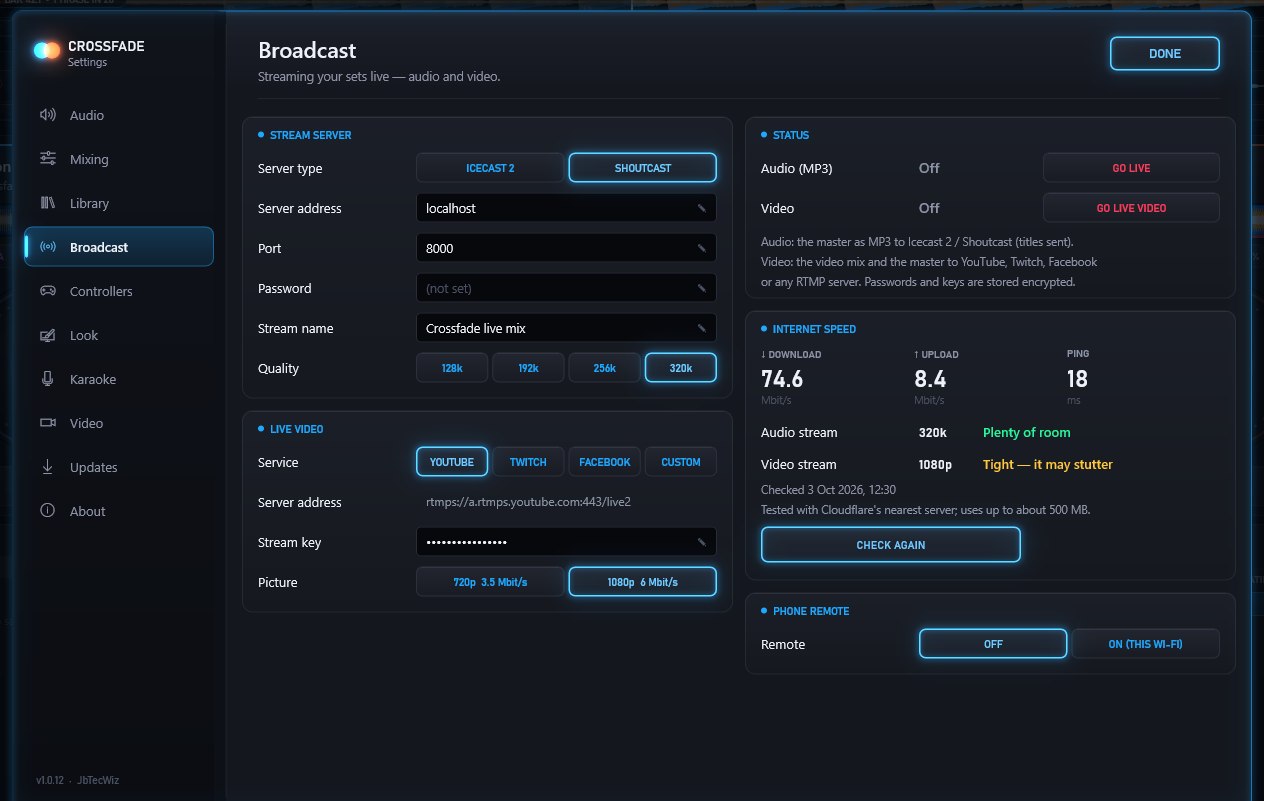Click the 8.4 upload speed value
Screen dimensions: 1264x801
point(930,379)
